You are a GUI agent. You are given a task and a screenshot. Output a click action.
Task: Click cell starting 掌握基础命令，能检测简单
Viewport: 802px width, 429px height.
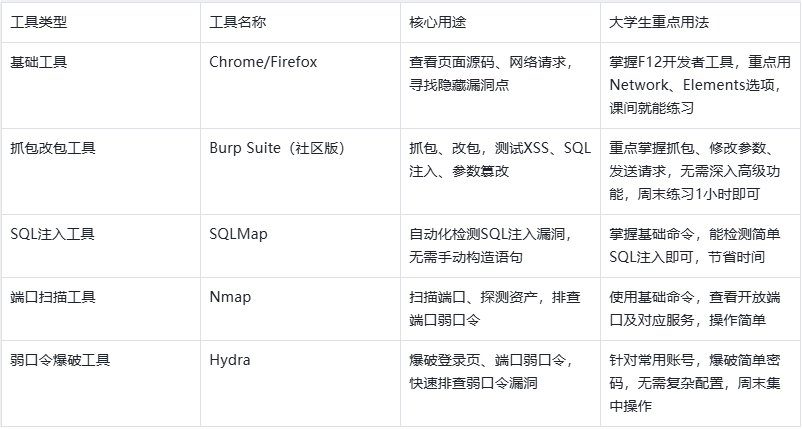700,246
